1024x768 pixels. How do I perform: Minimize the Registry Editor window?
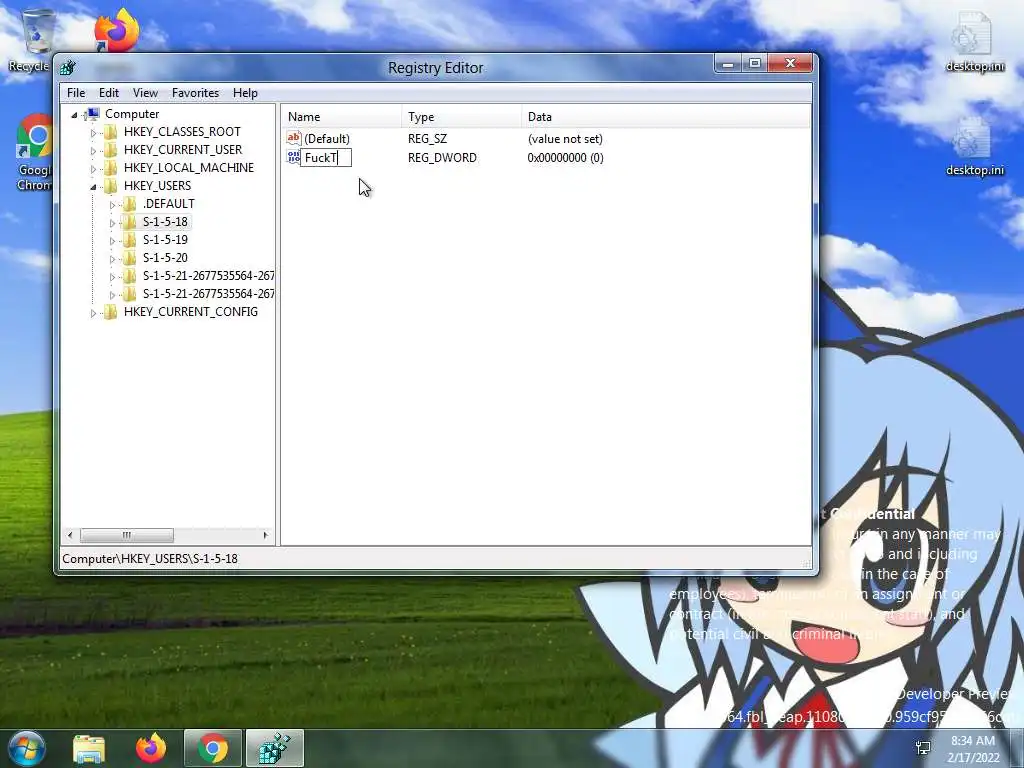728,63
